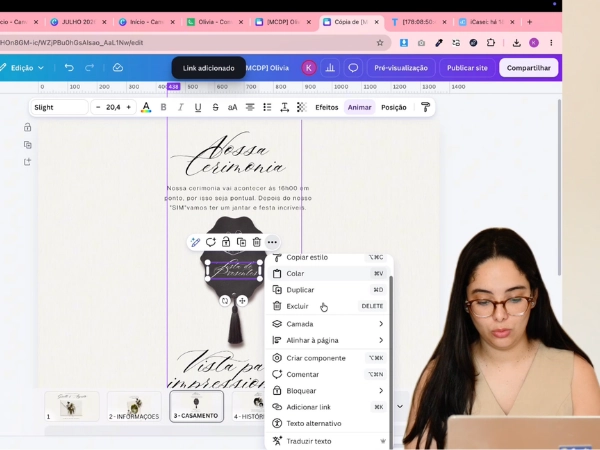
Task: Check cloud save status icon
Action: pos(118,68)
